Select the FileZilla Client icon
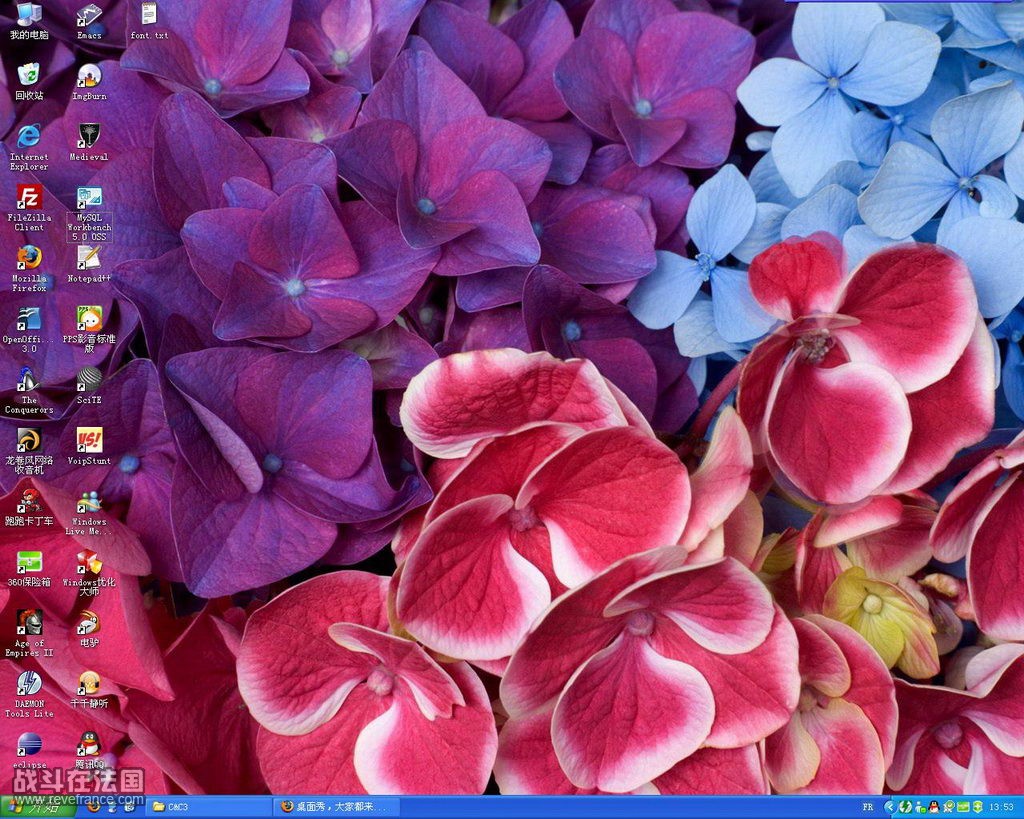 click(x=29, y=208)
